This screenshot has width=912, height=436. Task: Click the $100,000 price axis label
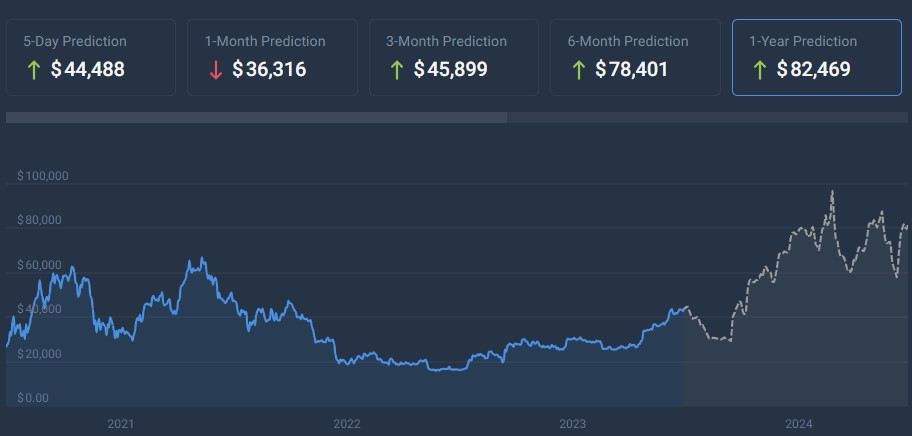[x=42, y=176]
